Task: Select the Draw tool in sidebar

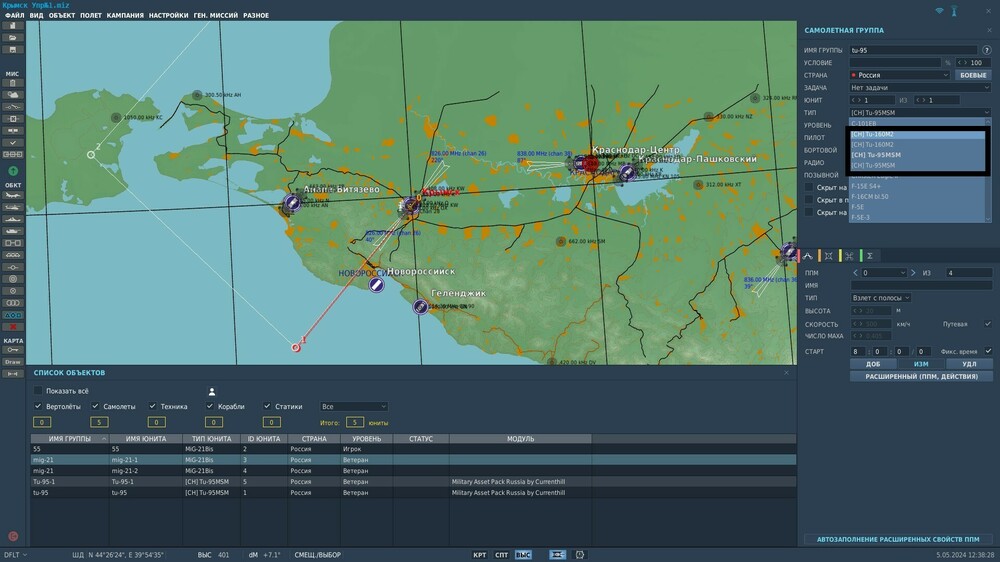Action: 13,362
